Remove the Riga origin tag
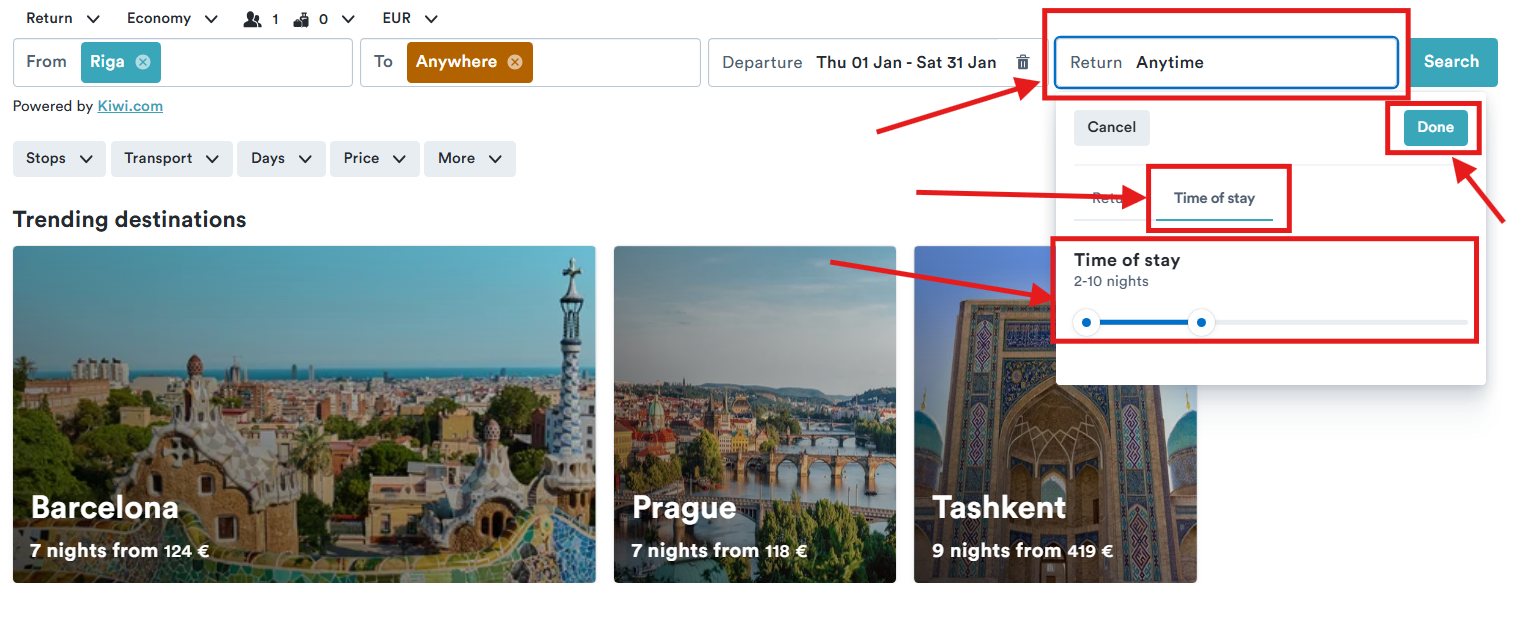Viewport: 1532px width, 618px height. coord(143,62)
